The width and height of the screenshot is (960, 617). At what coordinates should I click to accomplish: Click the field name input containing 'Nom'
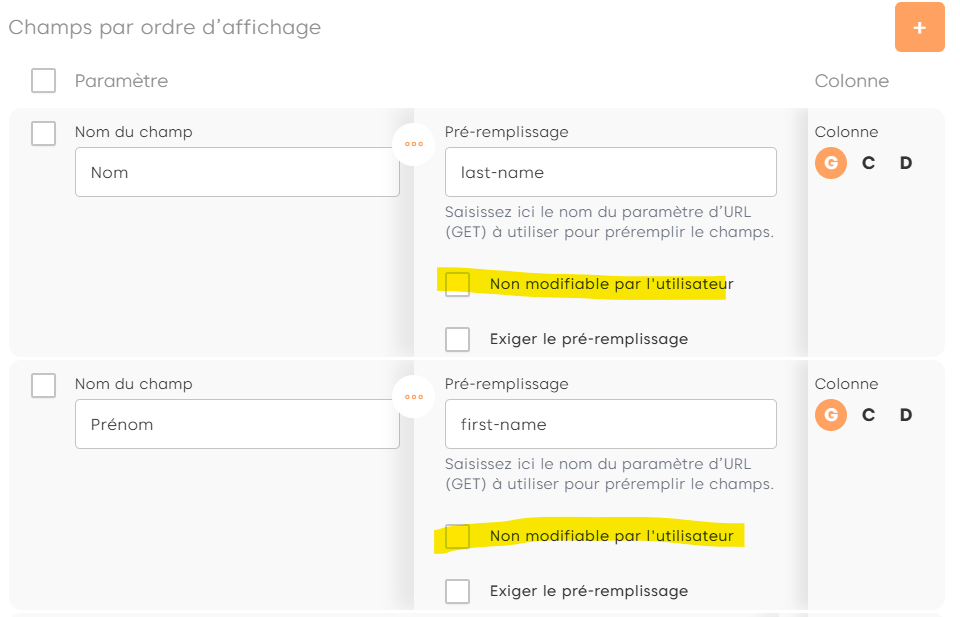coord(237,173)
